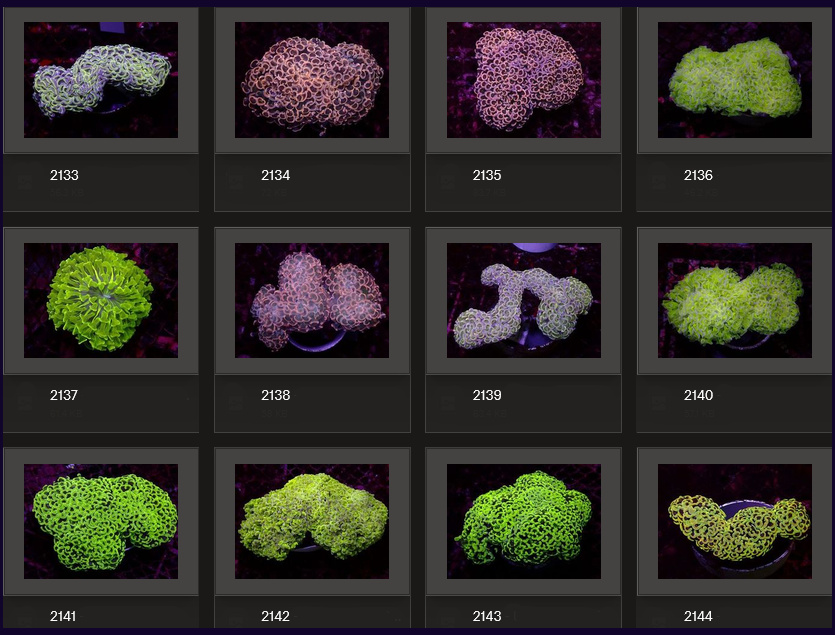
Task: Open the coral image above label 2135
Action: [523, 80]
